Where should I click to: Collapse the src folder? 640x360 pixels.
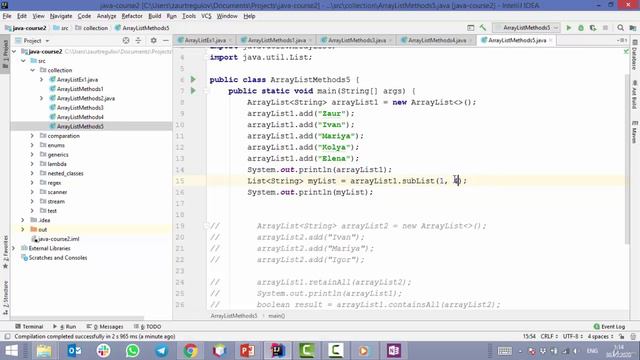(23, 61)
